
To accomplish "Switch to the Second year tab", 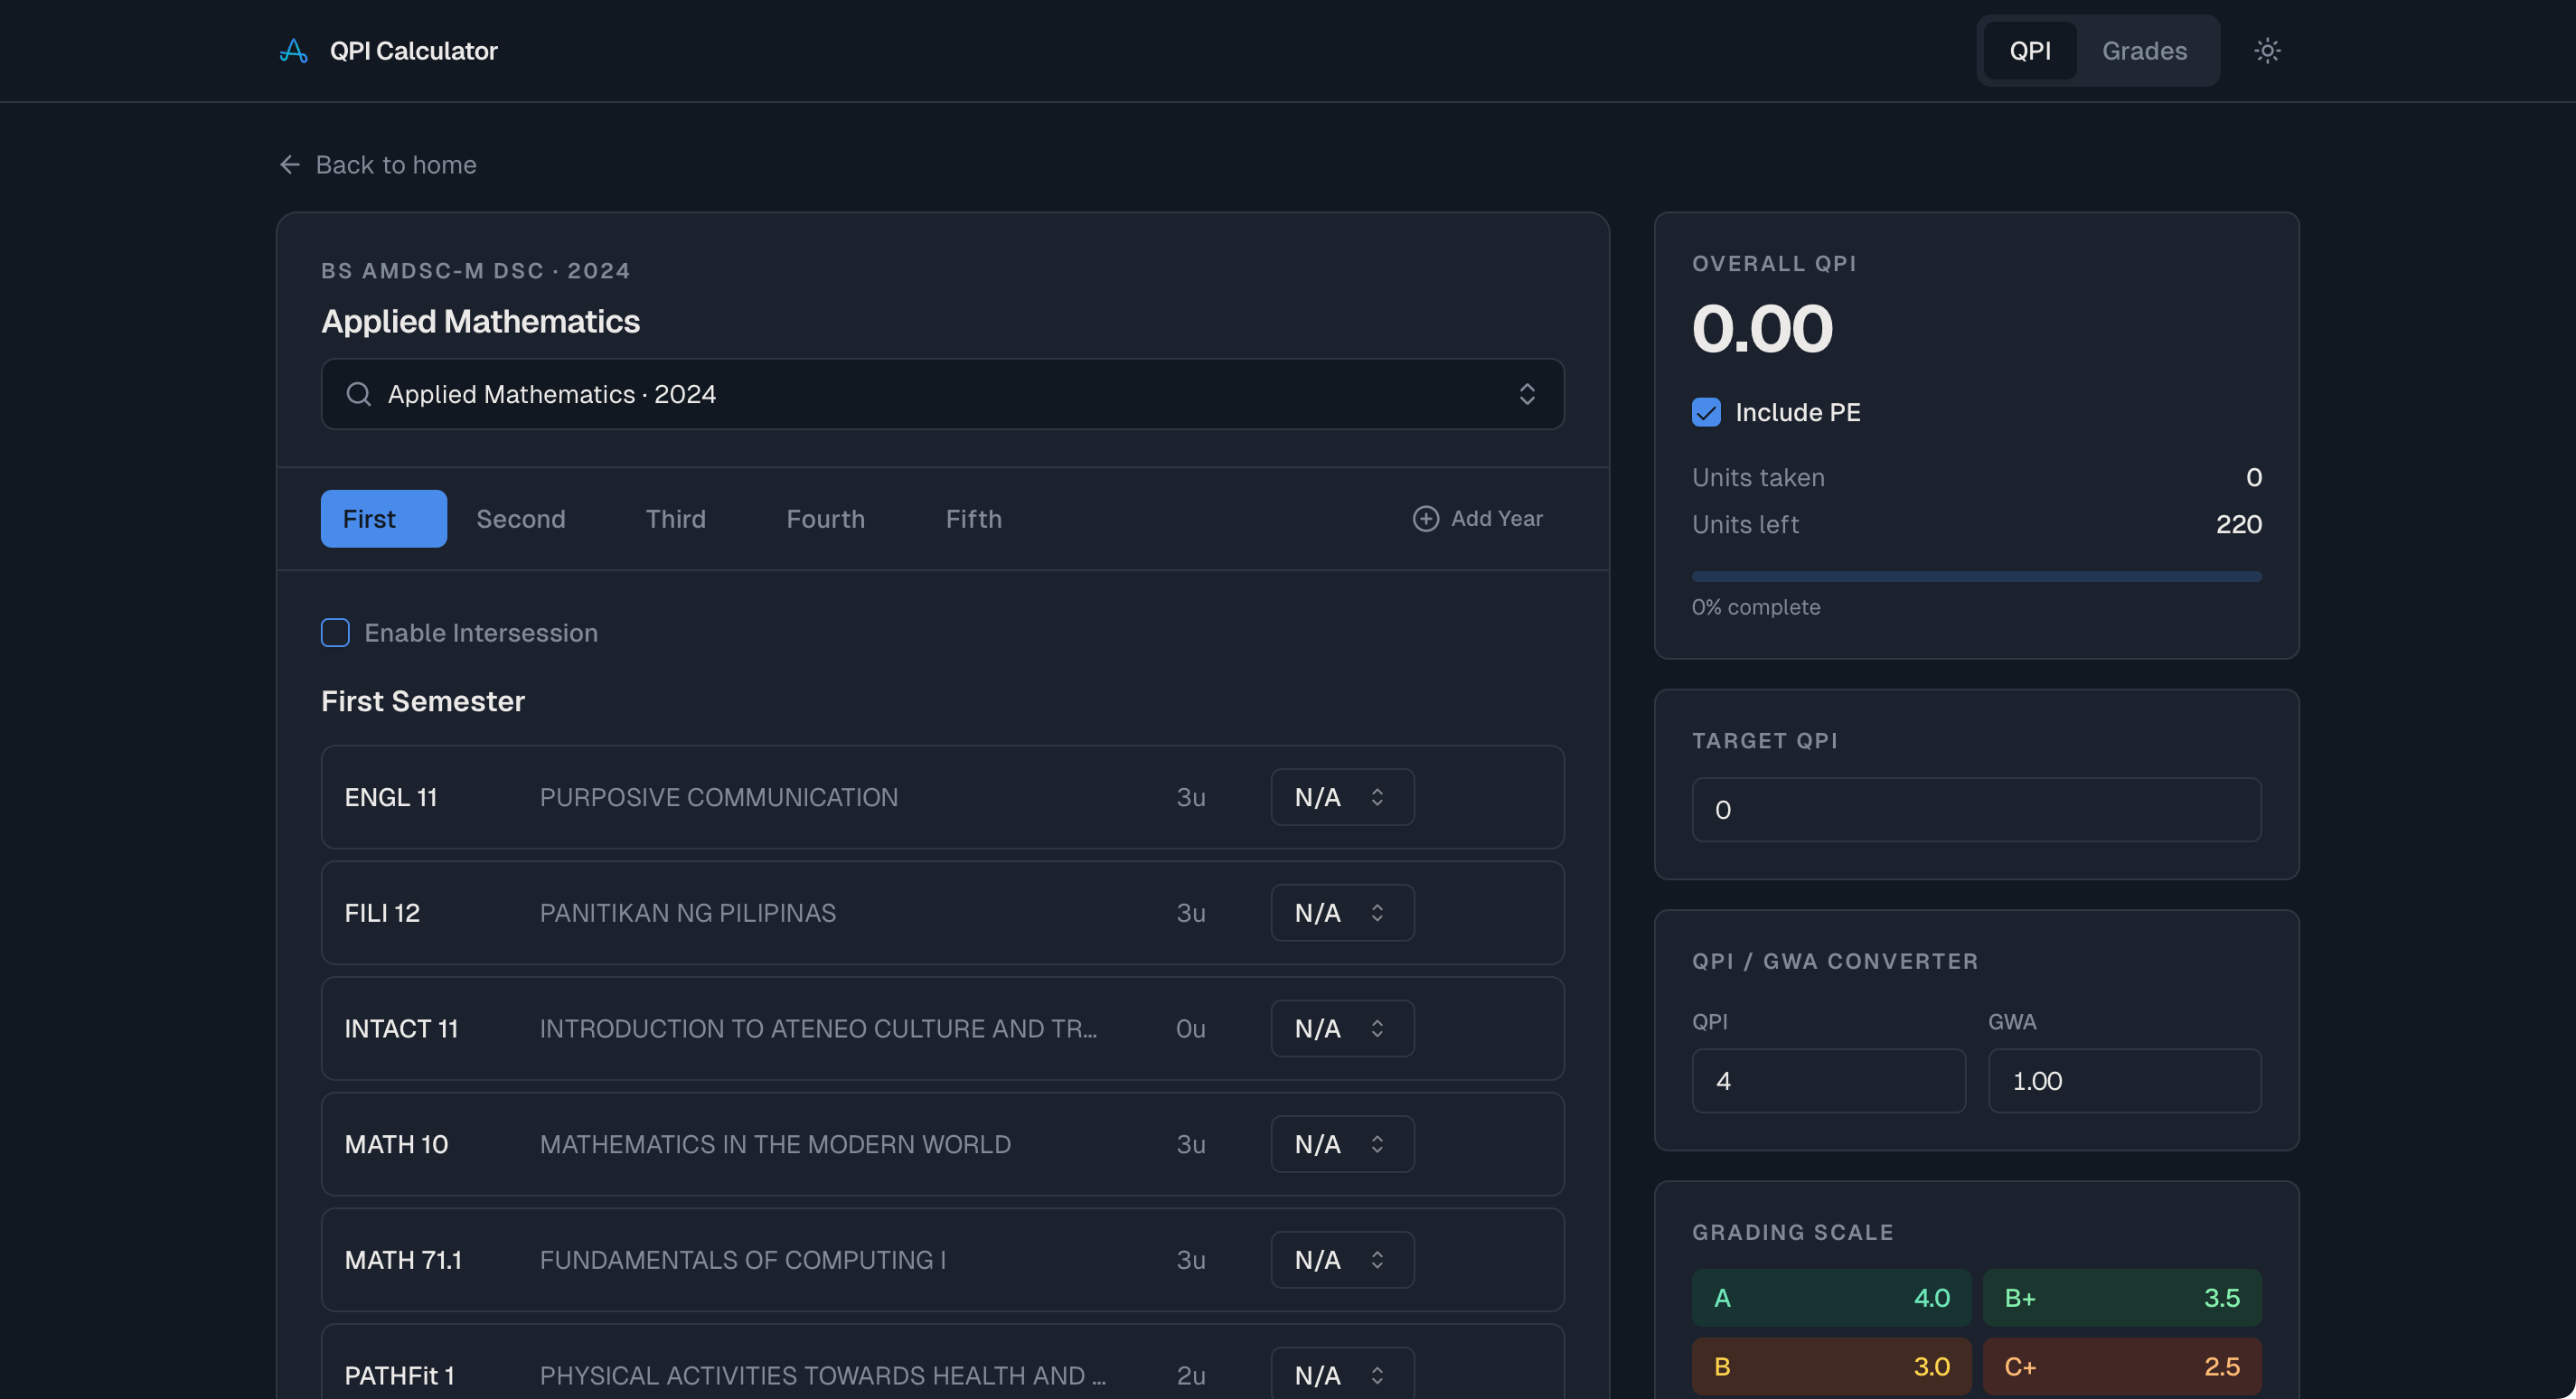I will (521, 518).
